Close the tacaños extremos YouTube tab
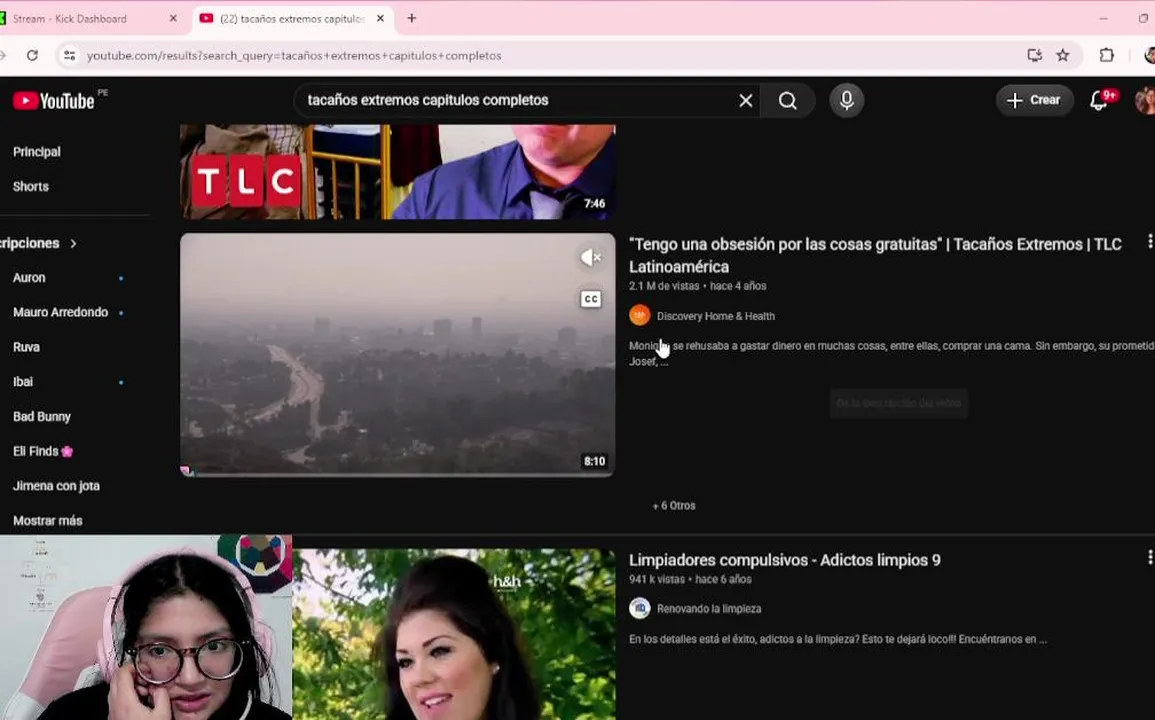This screenshot has width=1155, height=720. coord(380,18)
